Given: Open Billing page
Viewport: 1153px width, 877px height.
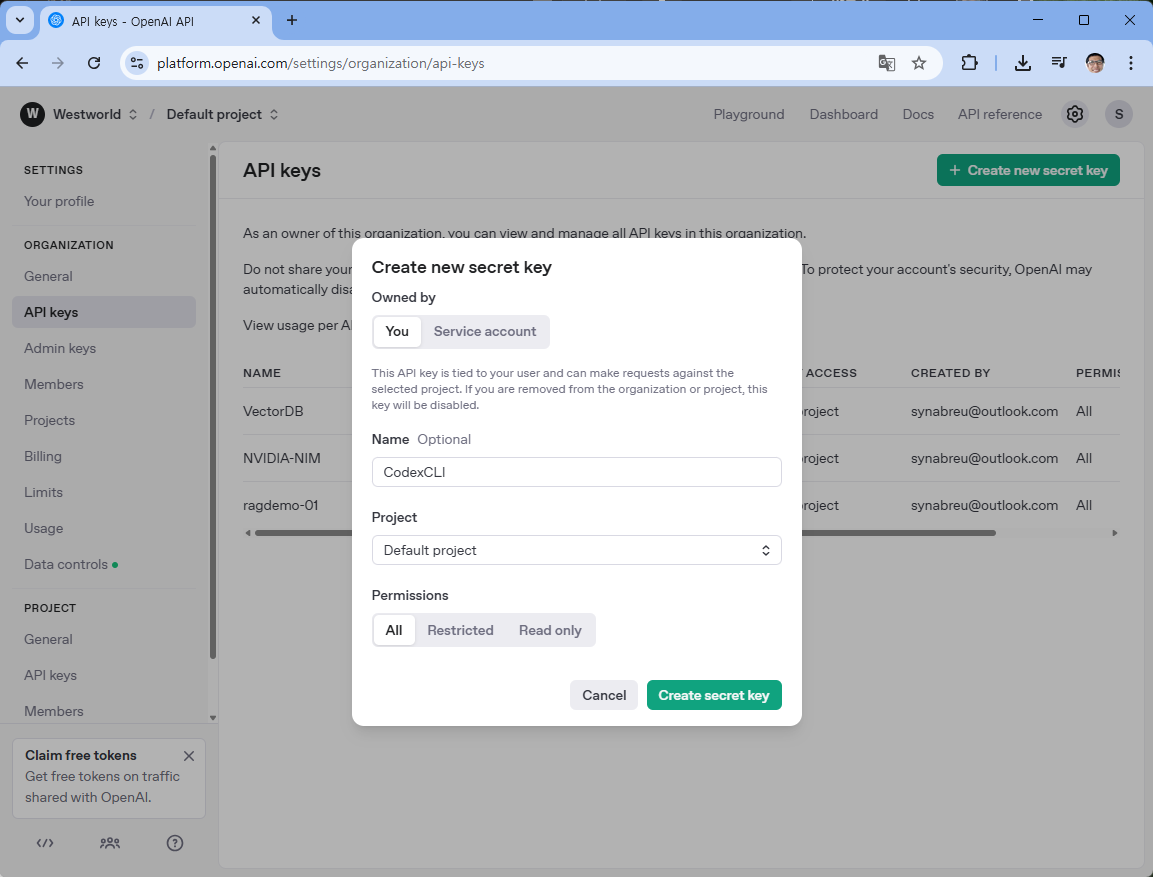Looking at the screenshot, I should click(x=43, y=457).
